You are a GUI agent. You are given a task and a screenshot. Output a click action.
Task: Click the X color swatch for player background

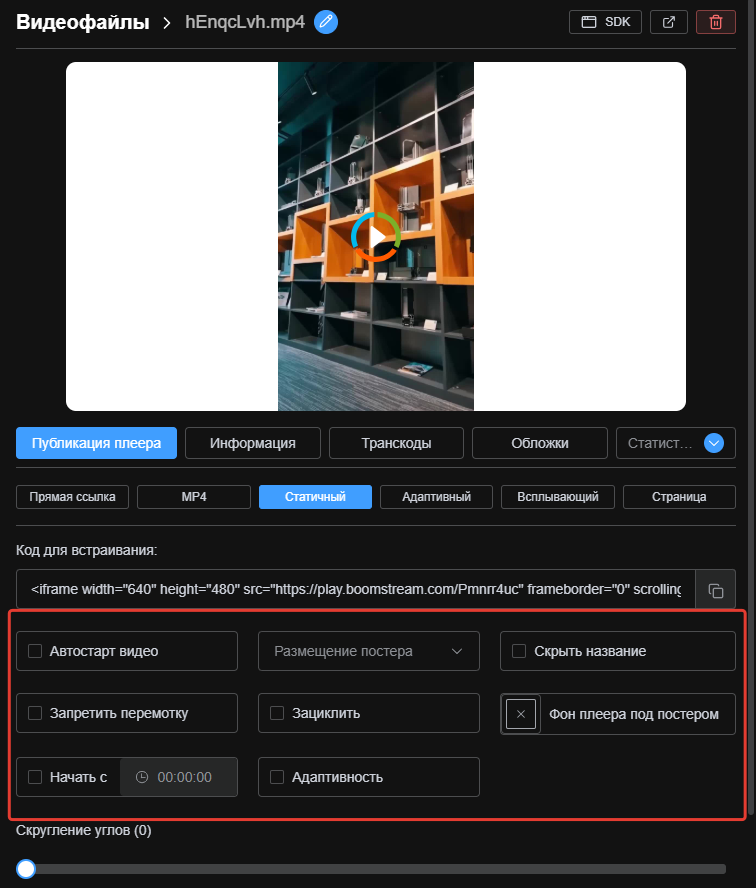click(521, 714)
